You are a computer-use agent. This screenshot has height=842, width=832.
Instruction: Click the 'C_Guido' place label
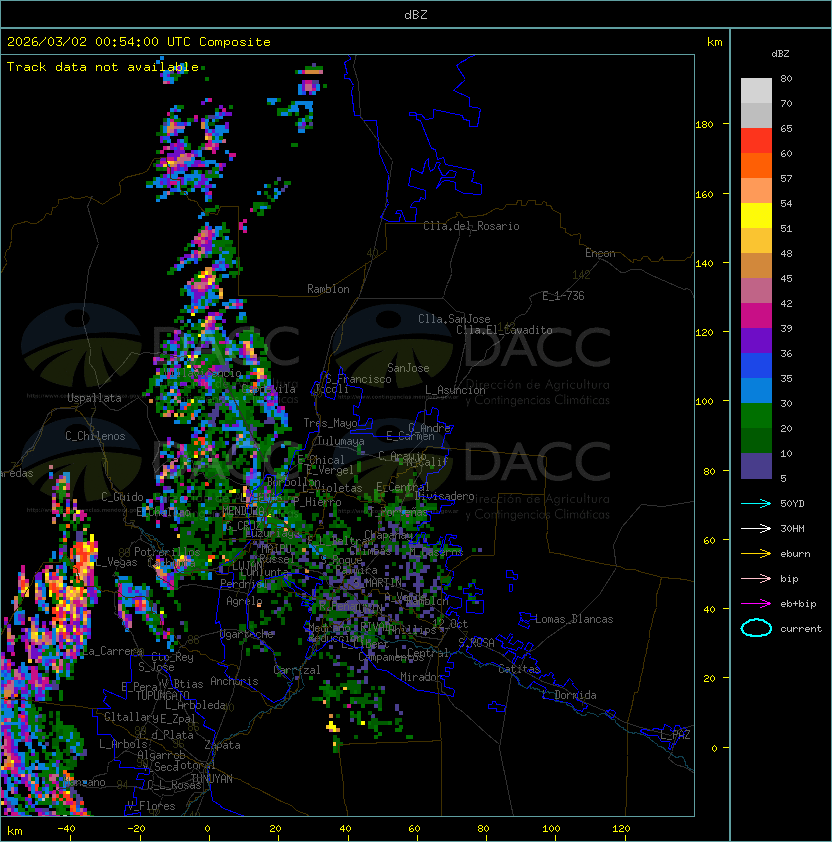[x=122, y=497]
